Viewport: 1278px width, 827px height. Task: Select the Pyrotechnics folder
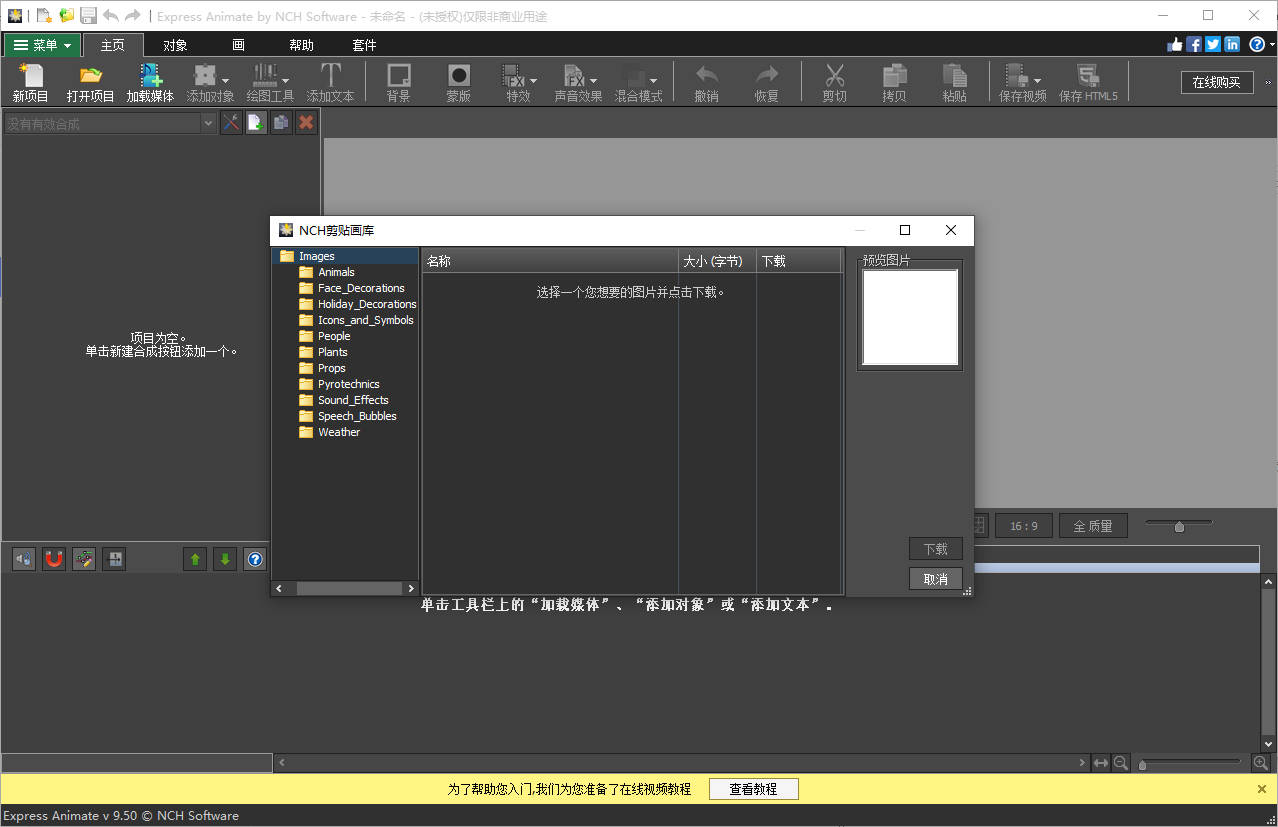[348, 384]
